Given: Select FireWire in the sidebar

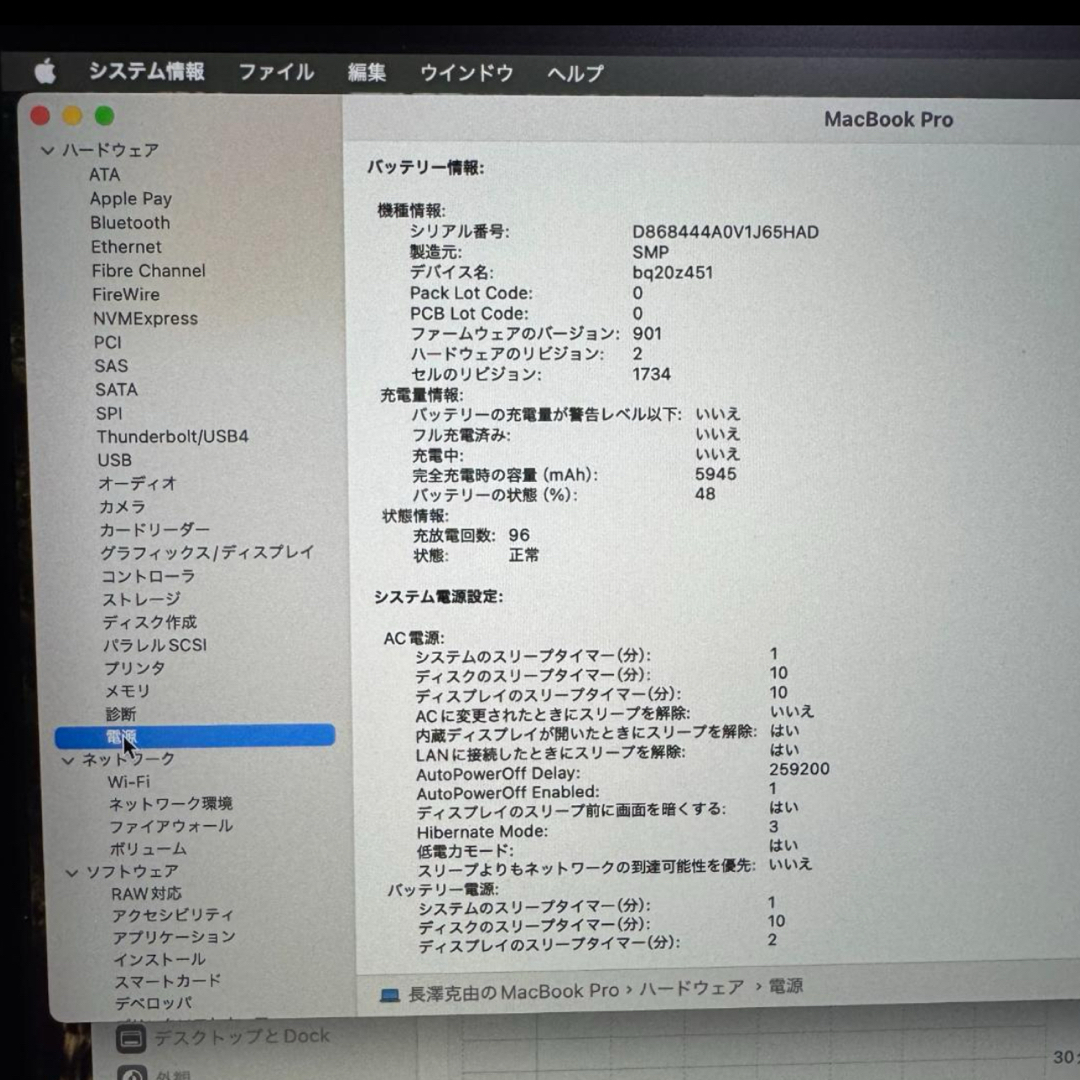Looking at the screenshot, I should [126, 295].
